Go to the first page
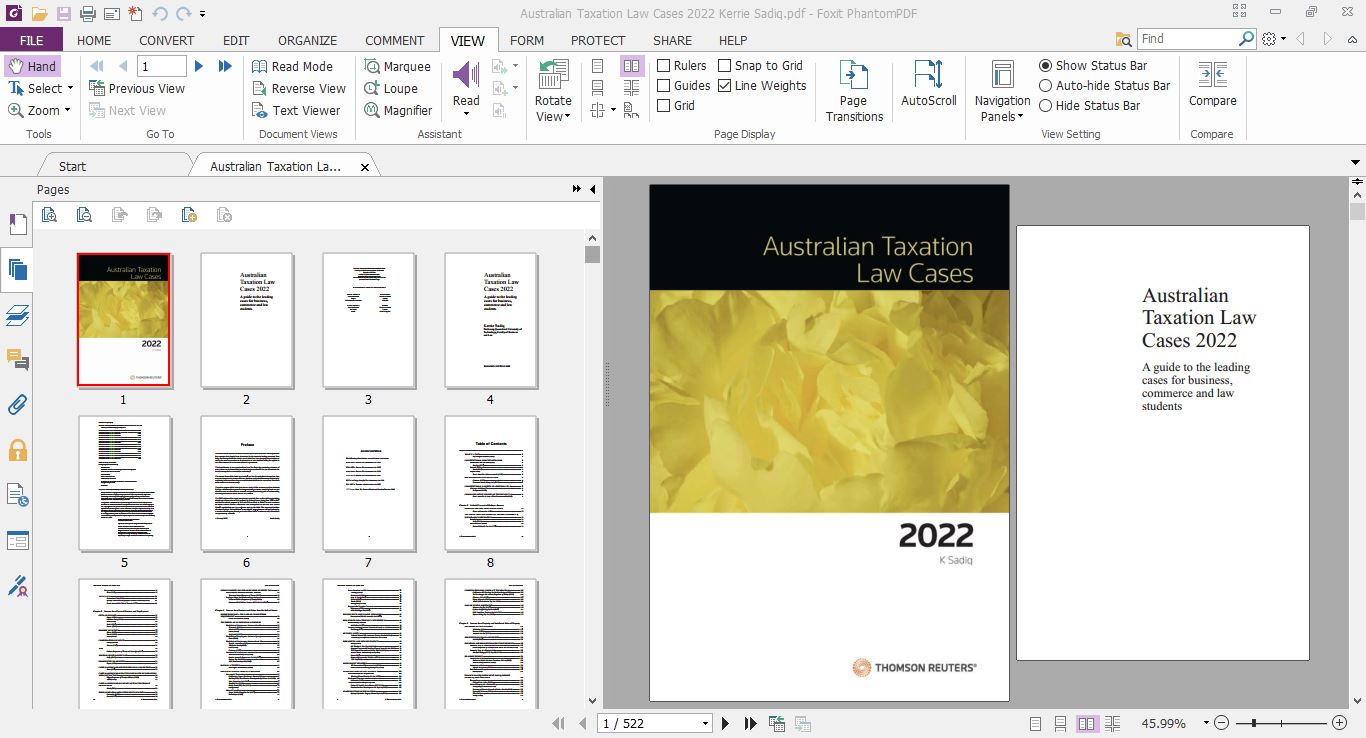Screen dimensions: 1366x738 tap(97, 66)
